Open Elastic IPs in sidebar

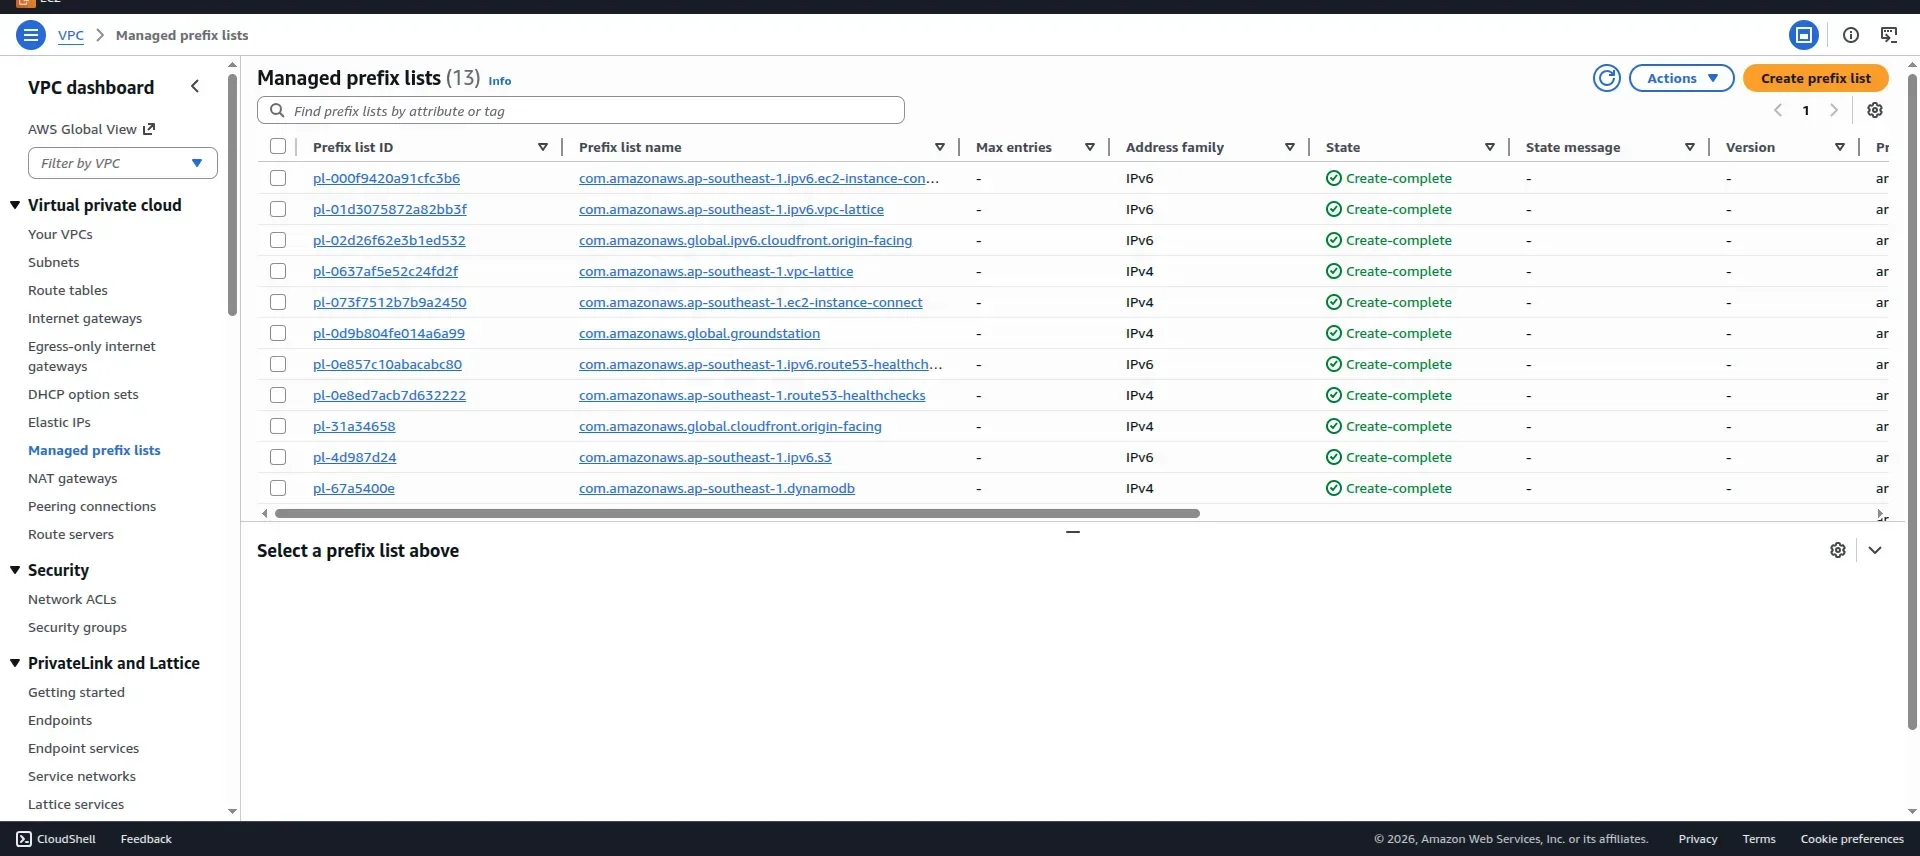pyautogui.click(x=59, y=422)
